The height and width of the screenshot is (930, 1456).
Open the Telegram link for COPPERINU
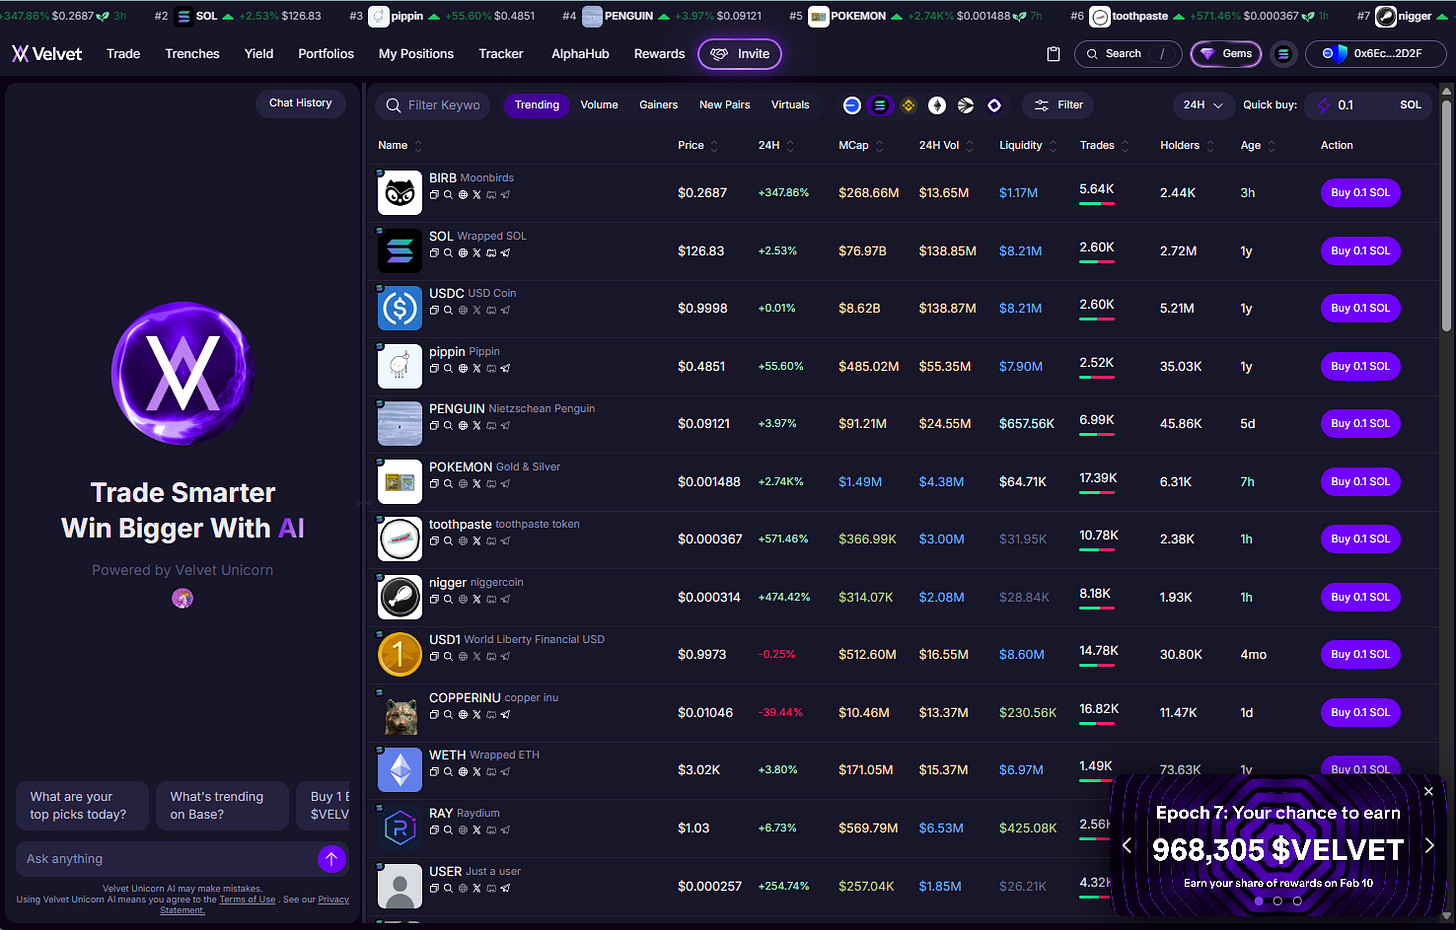pos(506,715)
